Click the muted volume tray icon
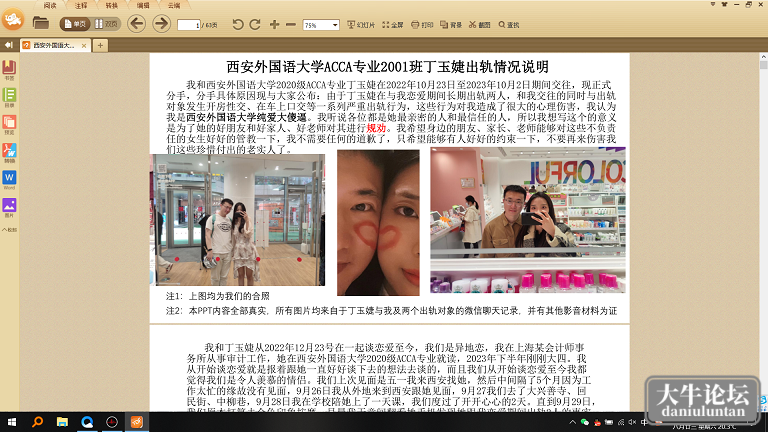 click(632, 422)
